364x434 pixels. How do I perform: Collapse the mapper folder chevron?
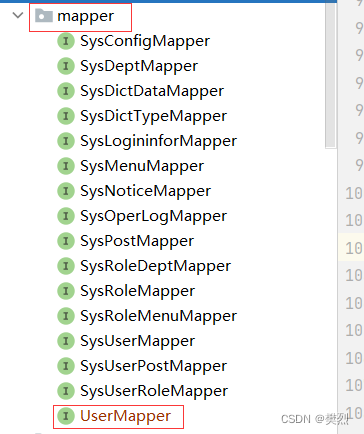(18, 15)
